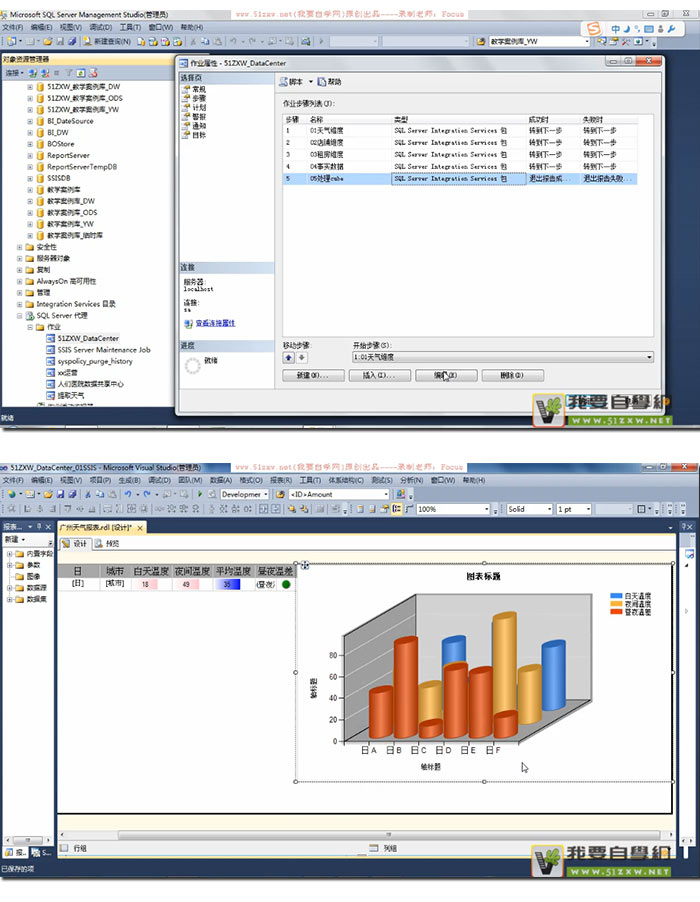Open the 连接 dropdown in Object Explorer
Viewport: 700px width, 902px height.
pos(14,73)
